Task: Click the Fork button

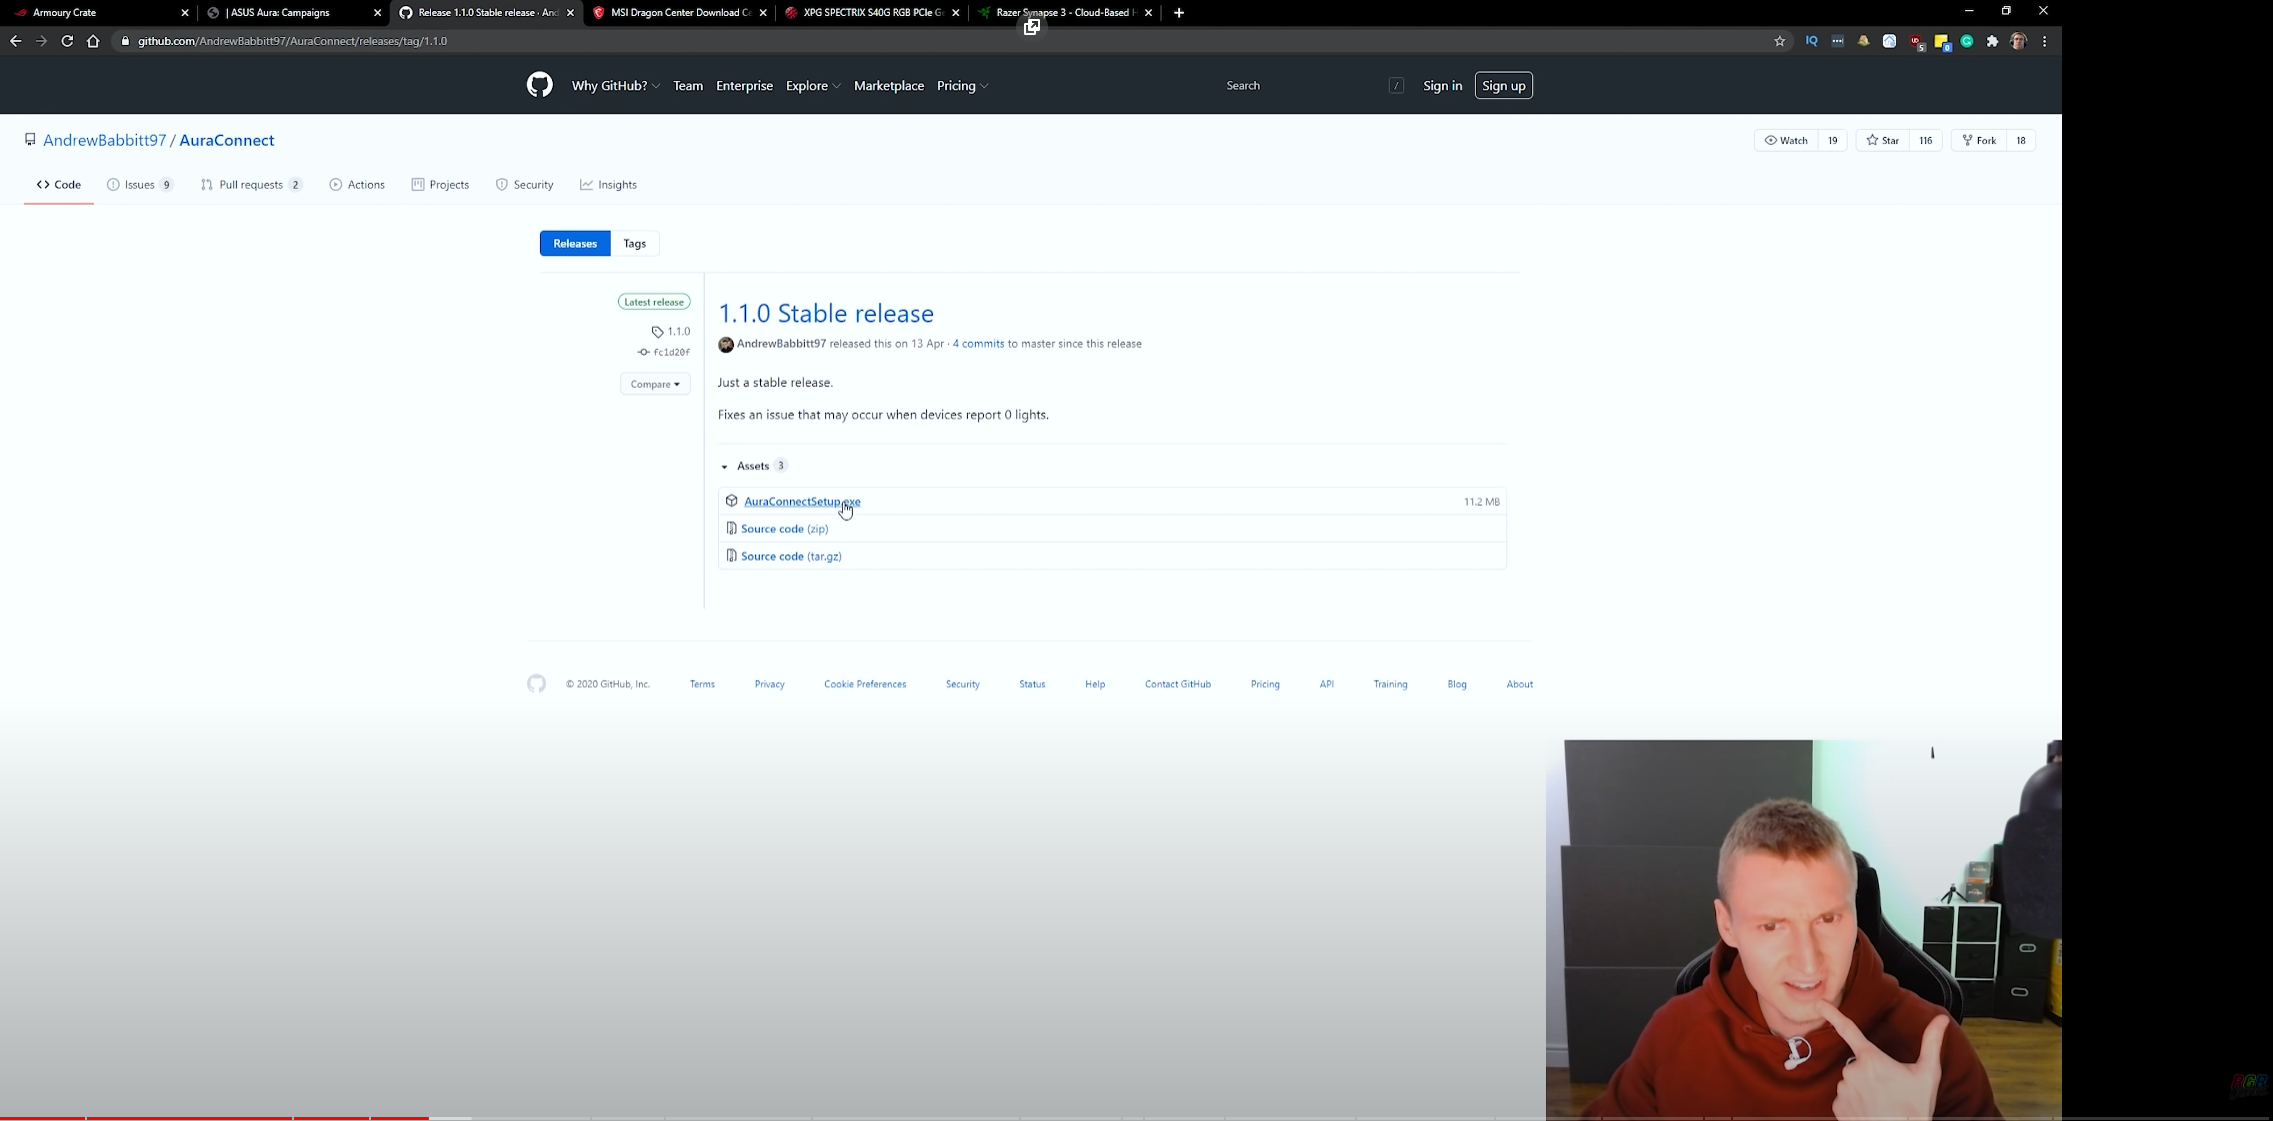Action: click(1979, 141)
